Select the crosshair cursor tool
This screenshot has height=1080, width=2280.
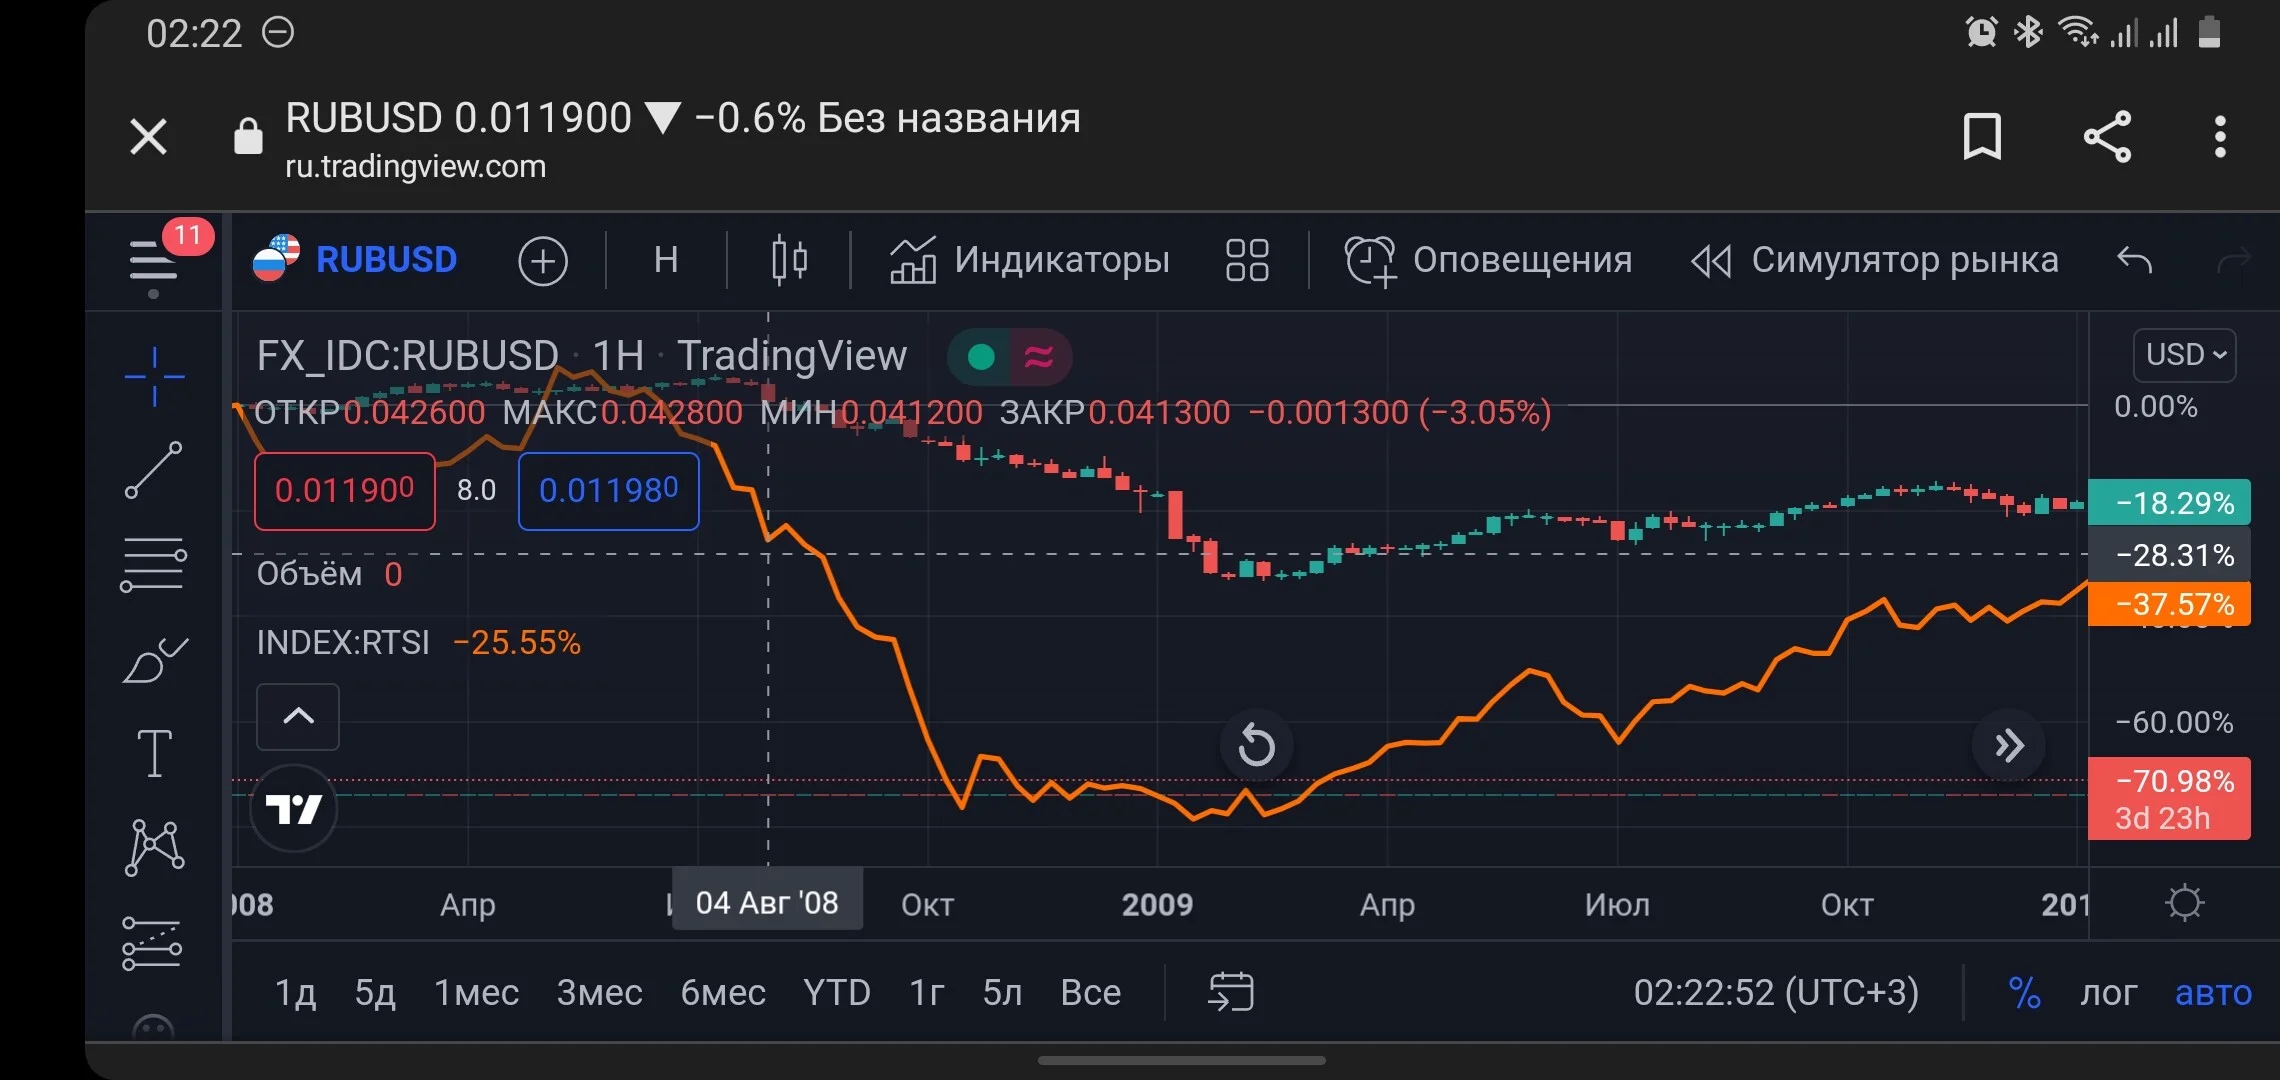tap(154, 376)
